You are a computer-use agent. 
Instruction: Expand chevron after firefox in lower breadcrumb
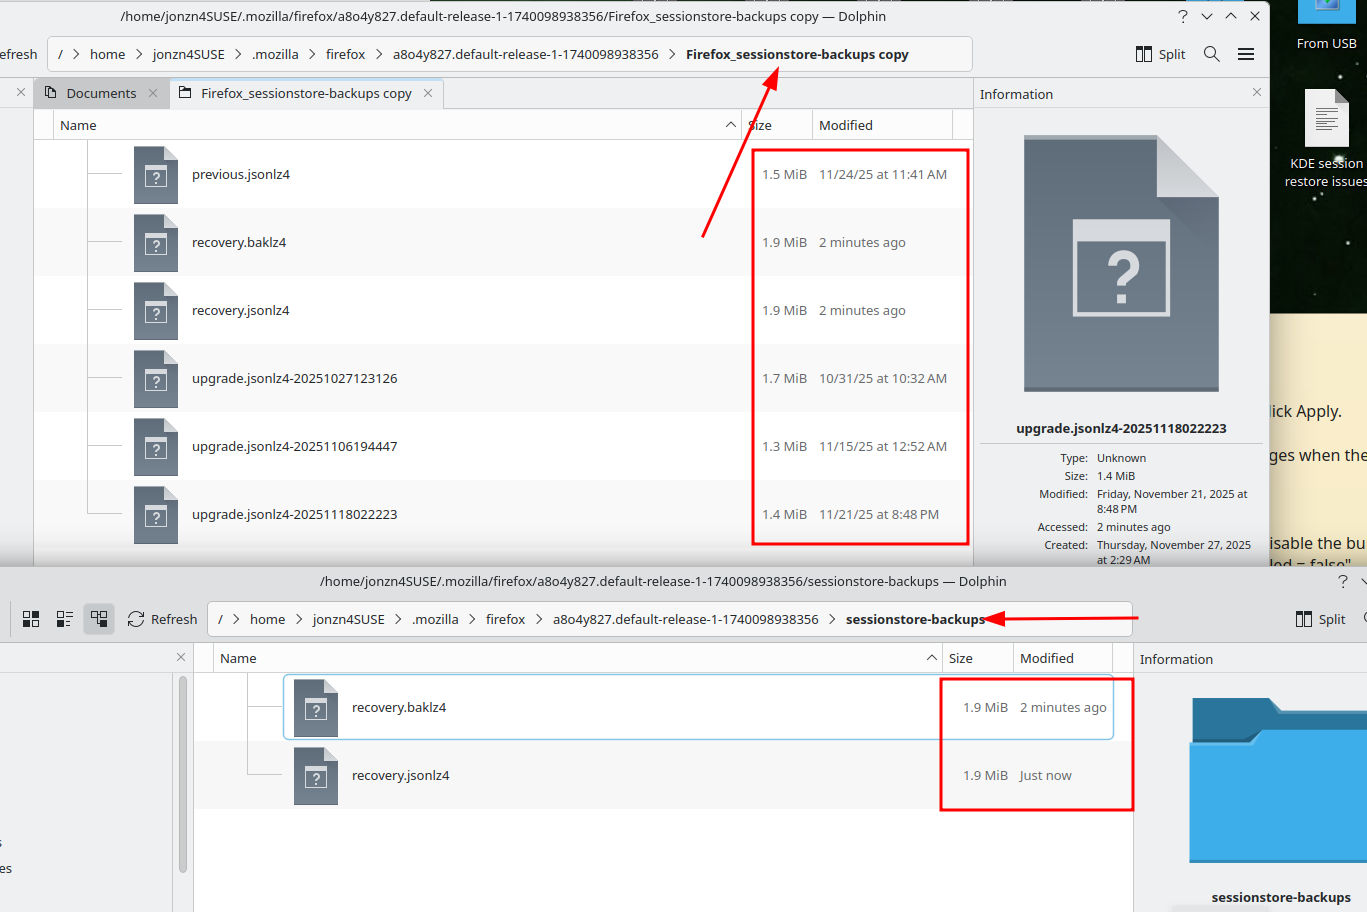[x=539, y=619]
